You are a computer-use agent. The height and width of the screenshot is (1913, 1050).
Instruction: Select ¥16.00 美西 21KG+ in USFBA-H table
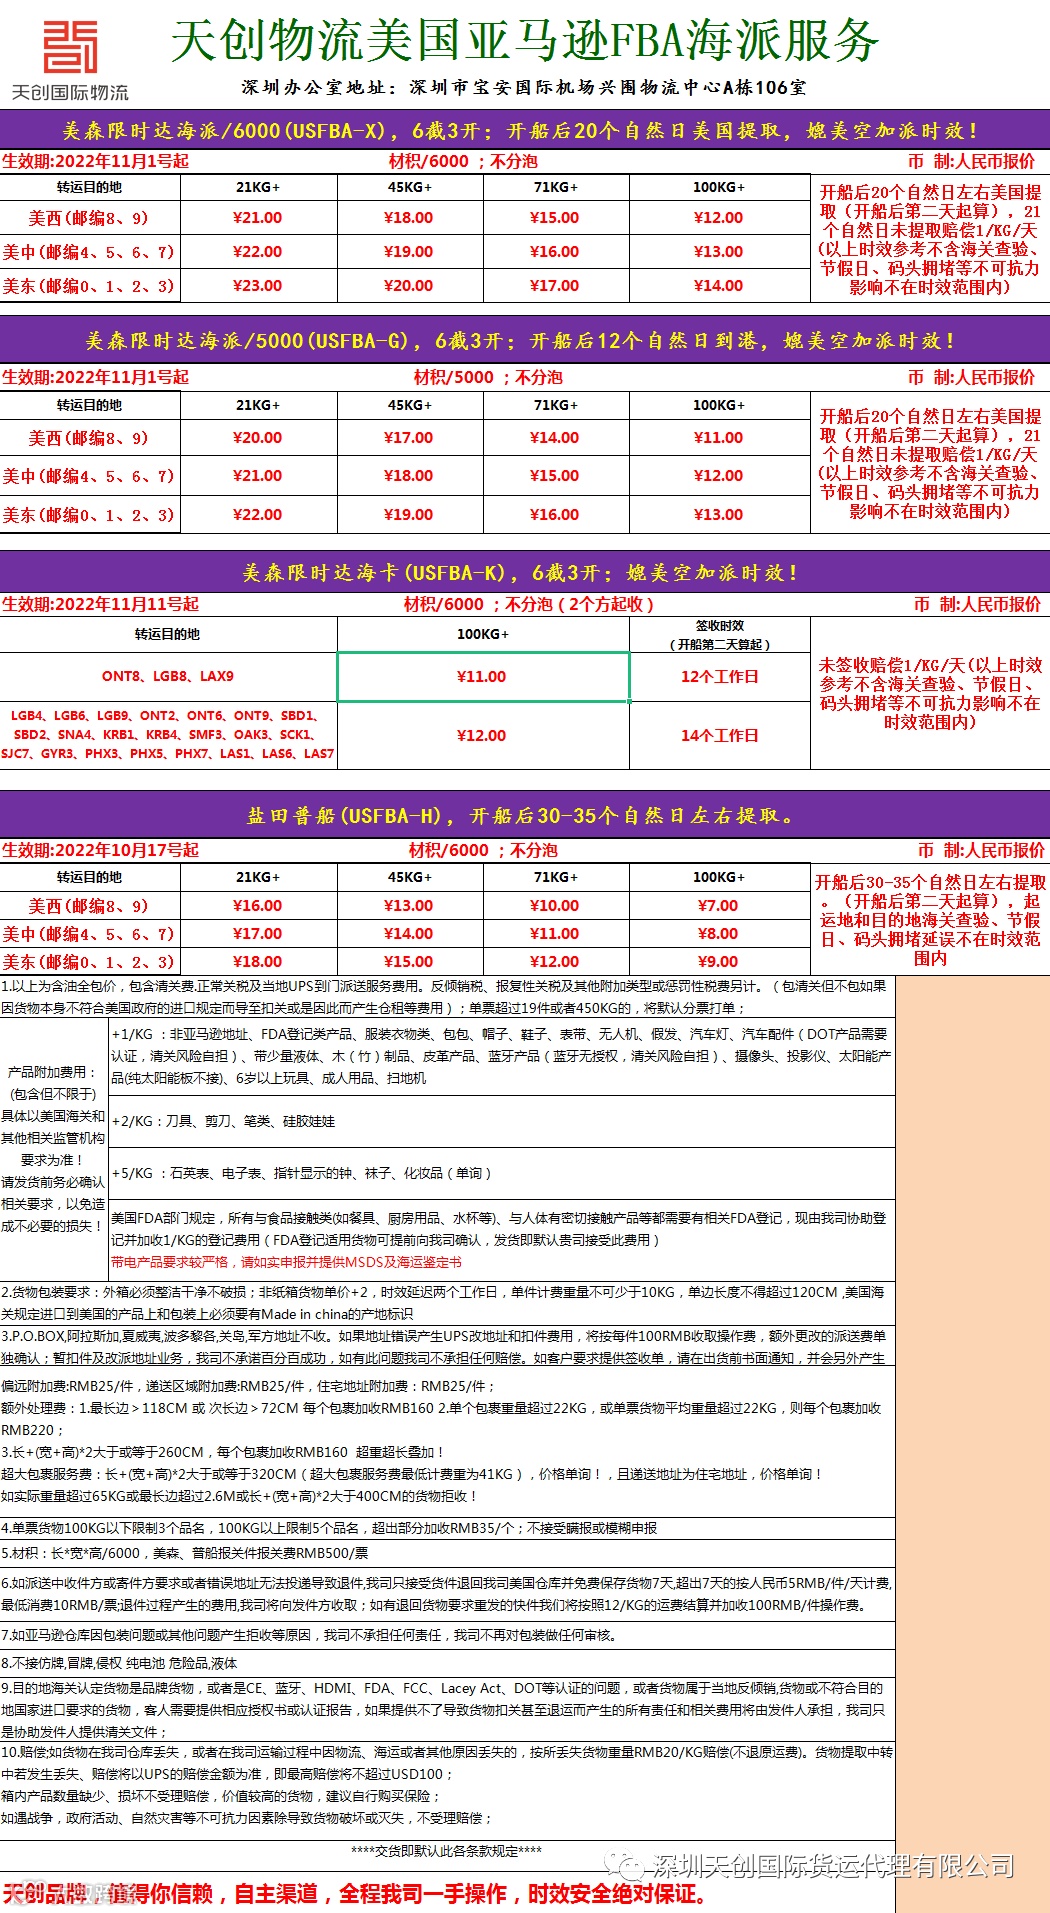(258, 905)
